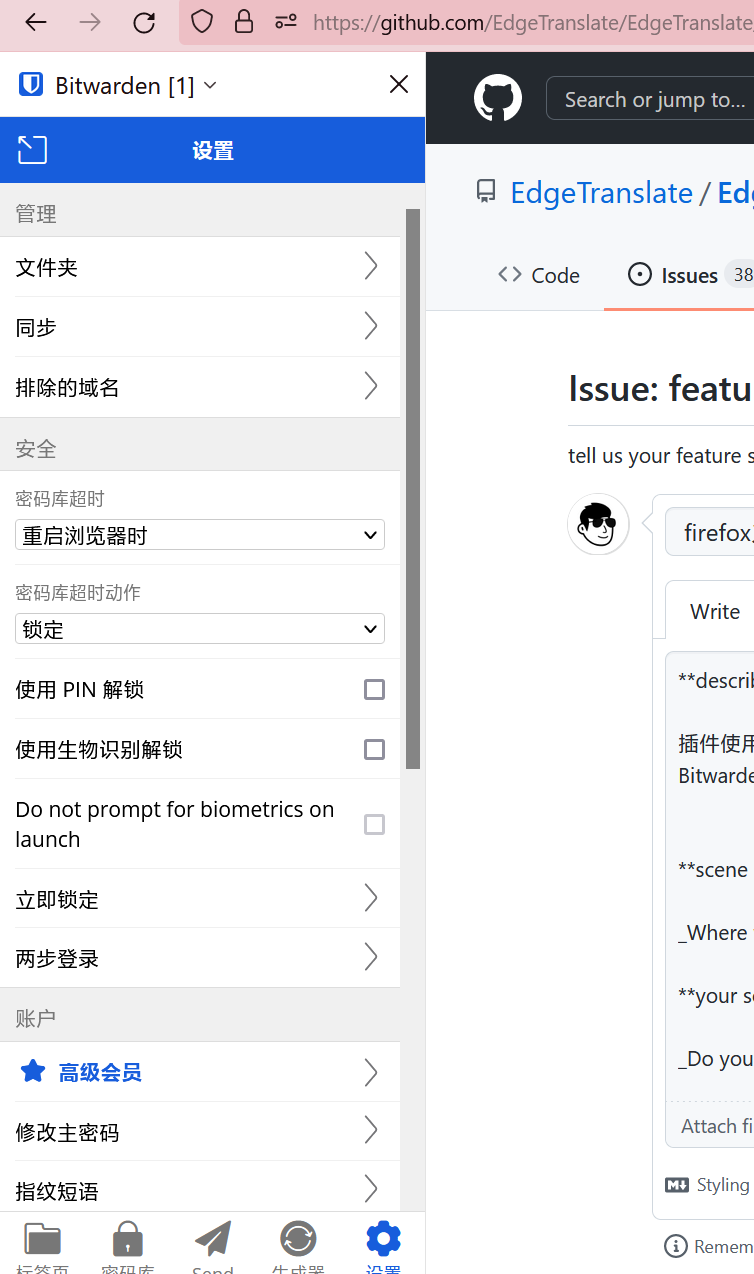
Task: Expand the Bitwarden account switcher
Action: (x=209, y=84)
